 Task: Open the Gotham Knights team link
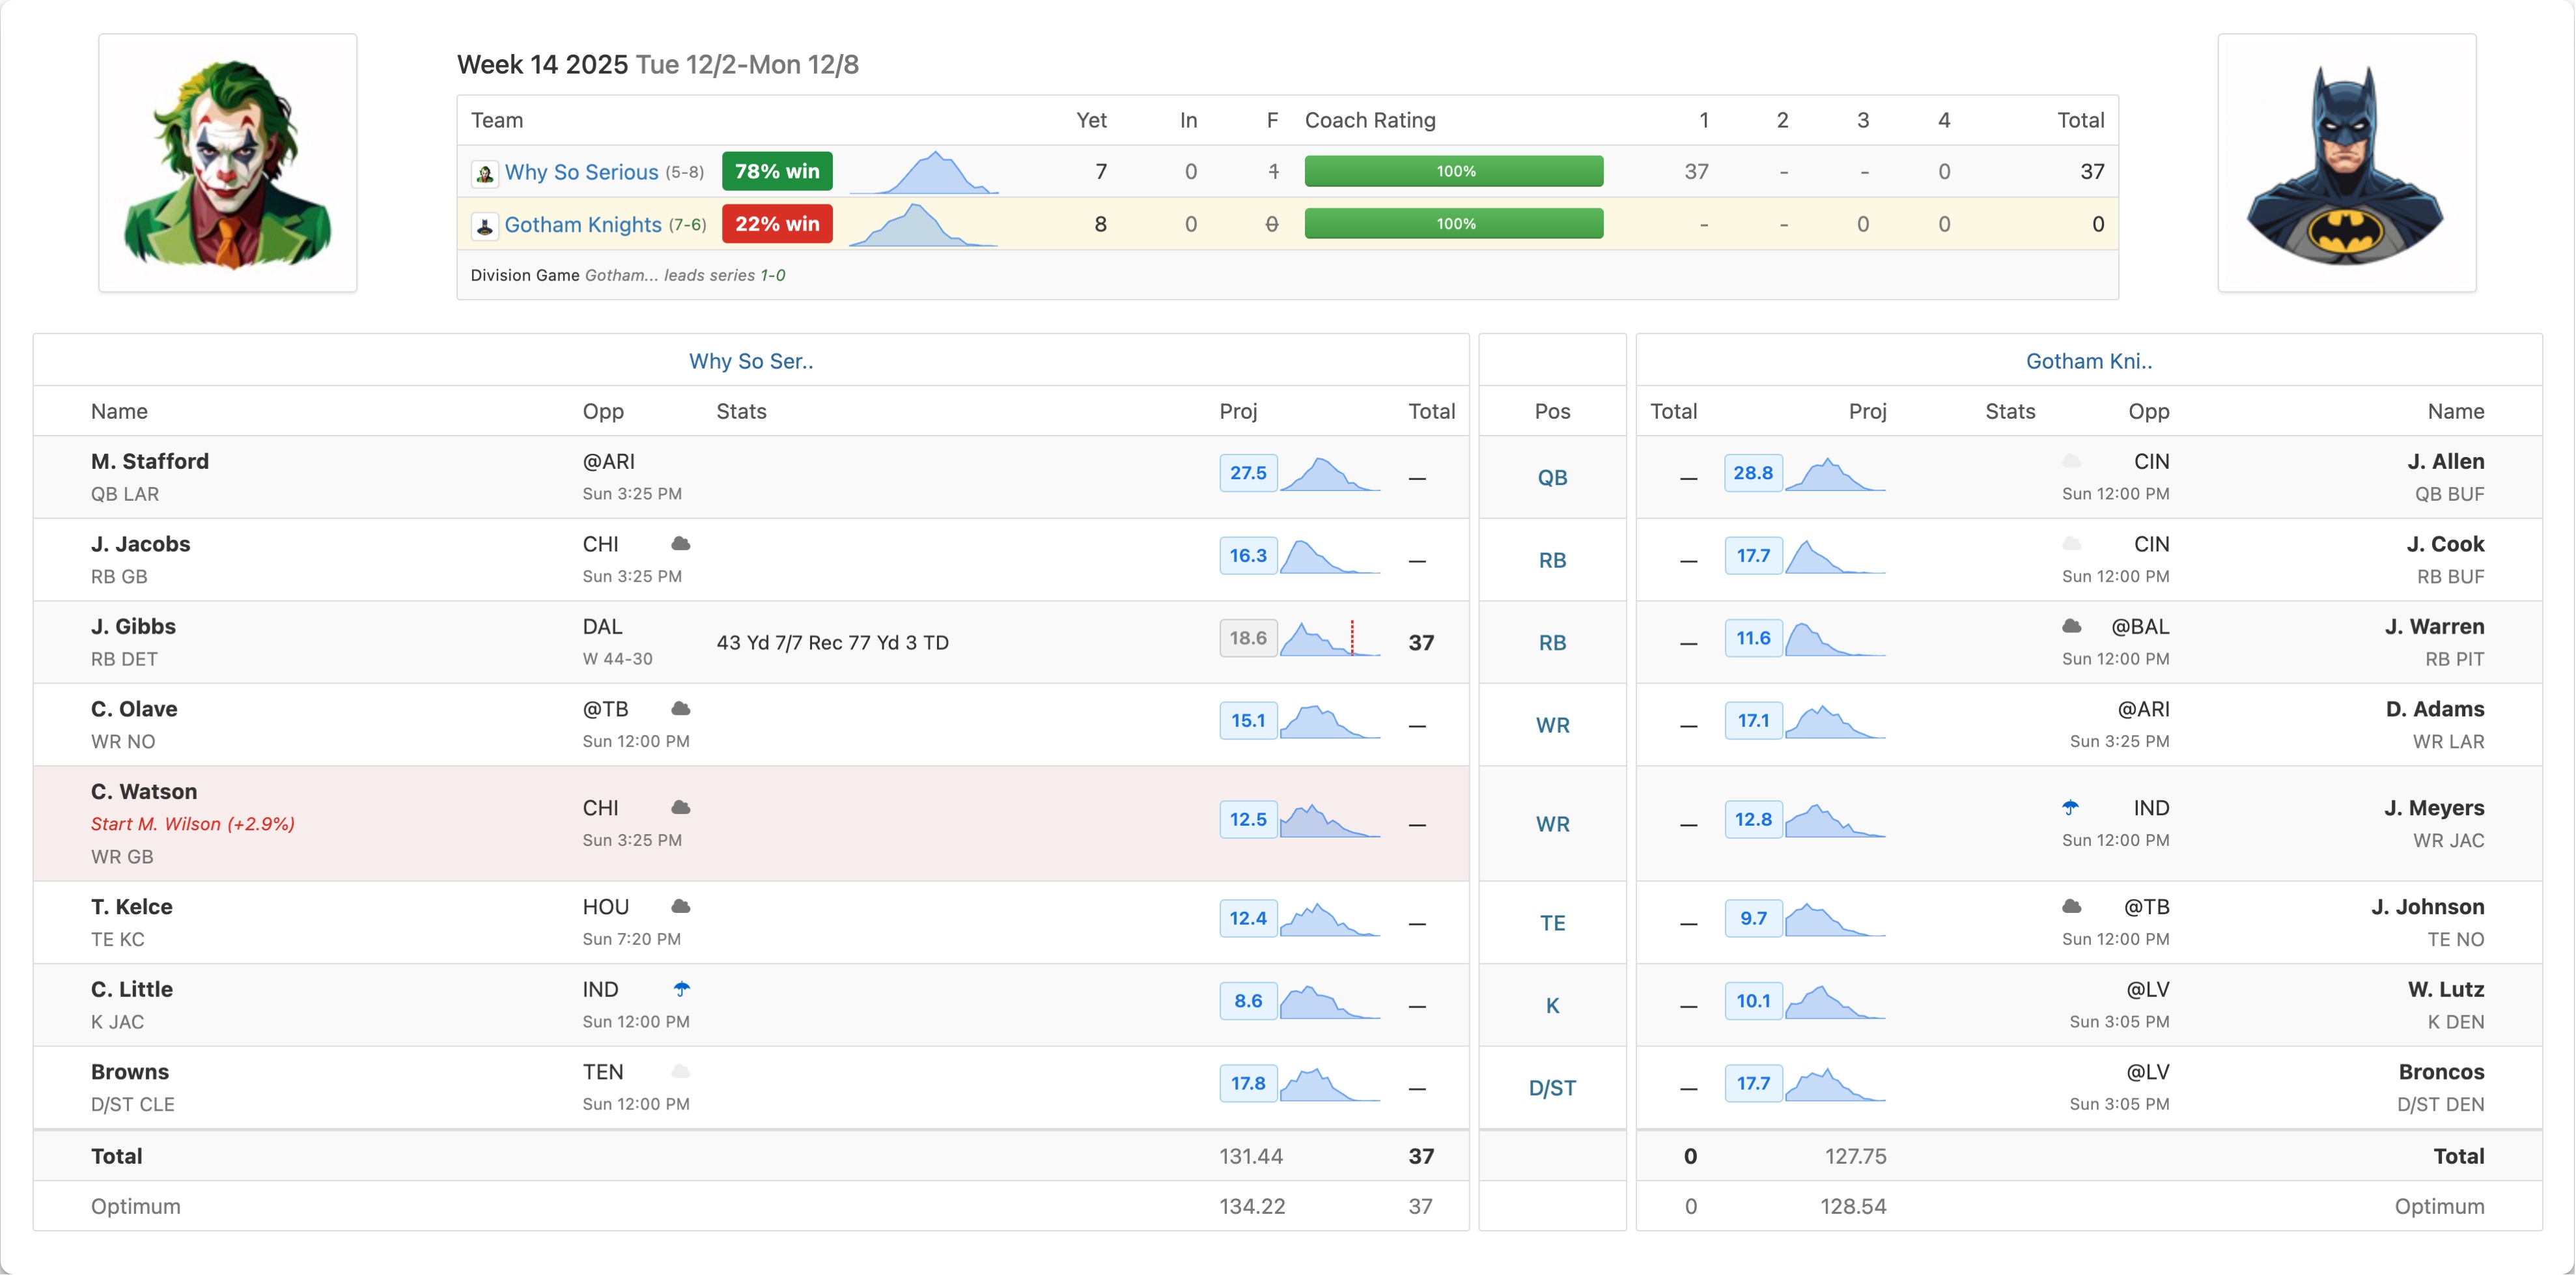click(x=583, y=225)
